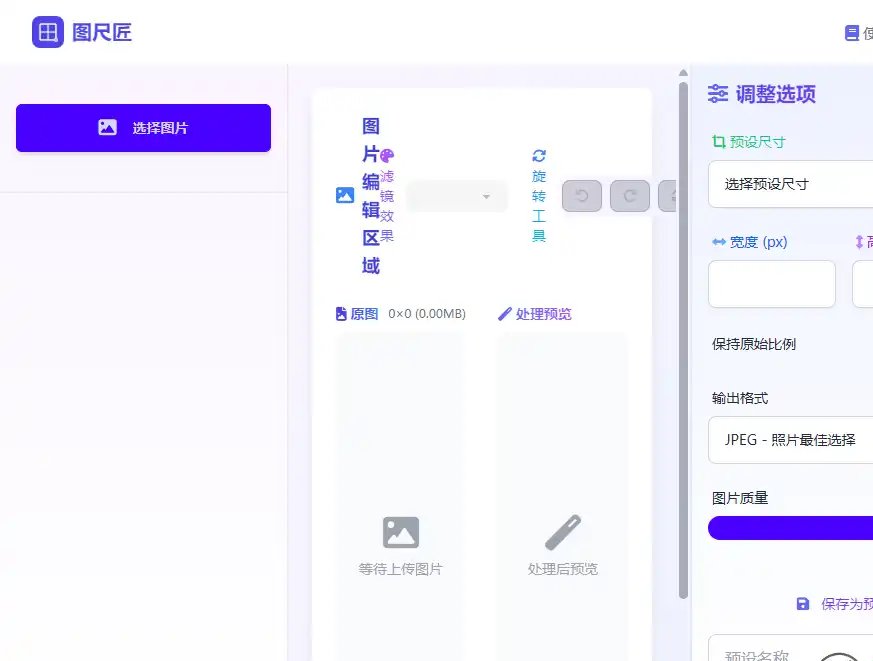The width and height of the screenshot is (873, 661).
Task: Click the image icon beside 图片编辑区域
Action: [345, 195]
